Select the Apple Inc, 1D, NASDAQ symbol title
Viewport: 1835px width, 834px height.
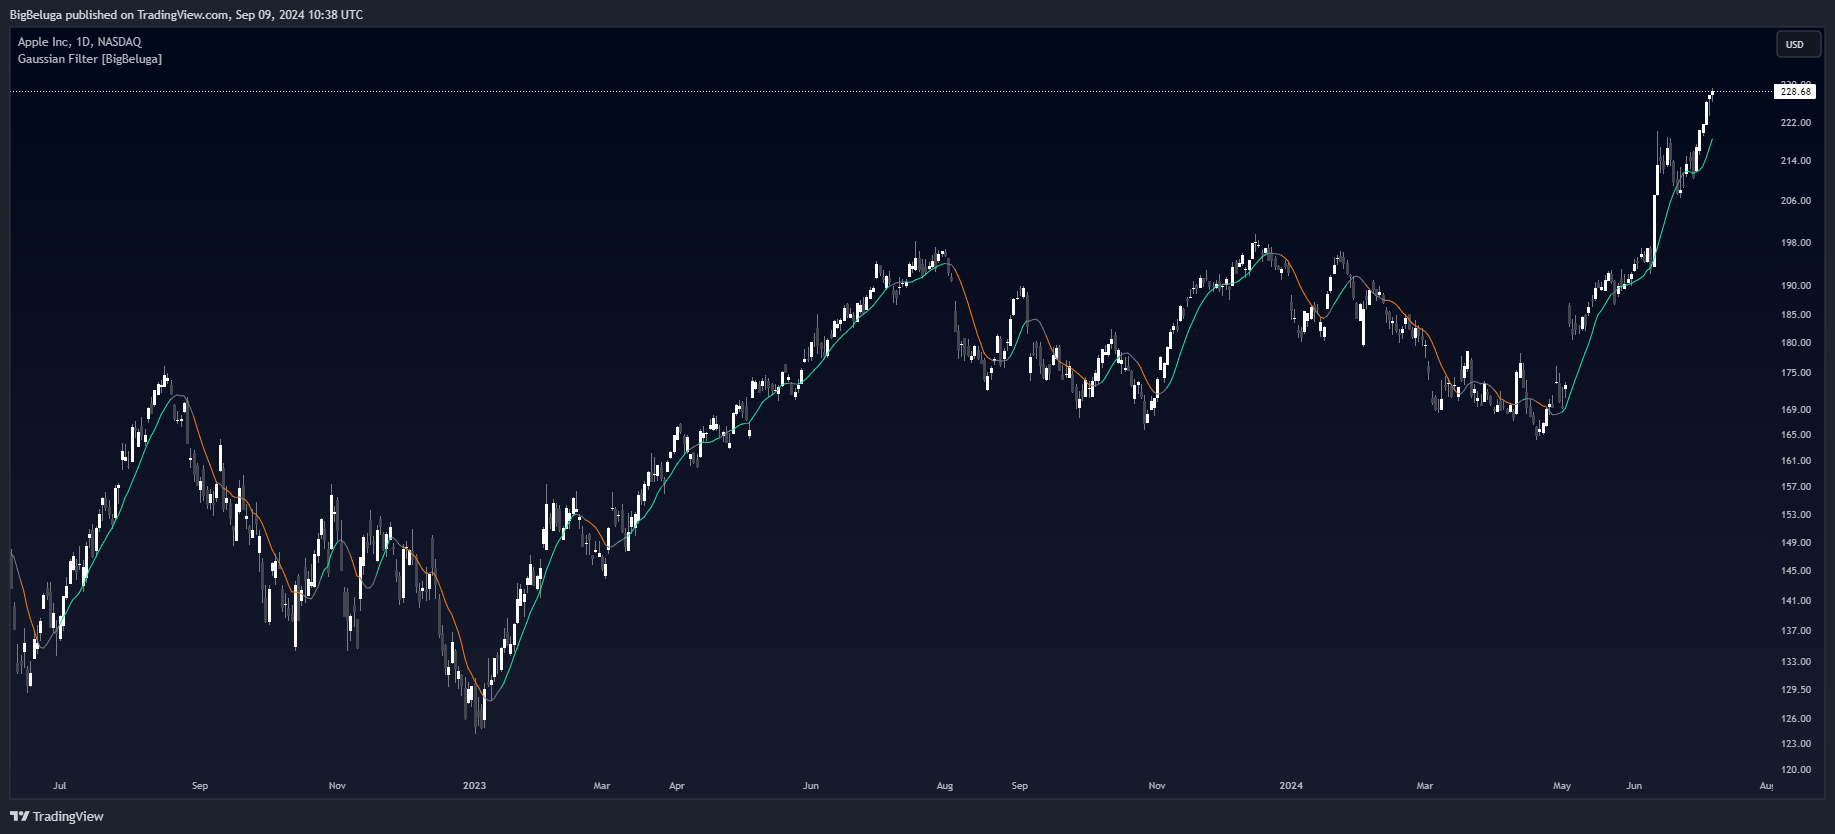tap(80, 42)
